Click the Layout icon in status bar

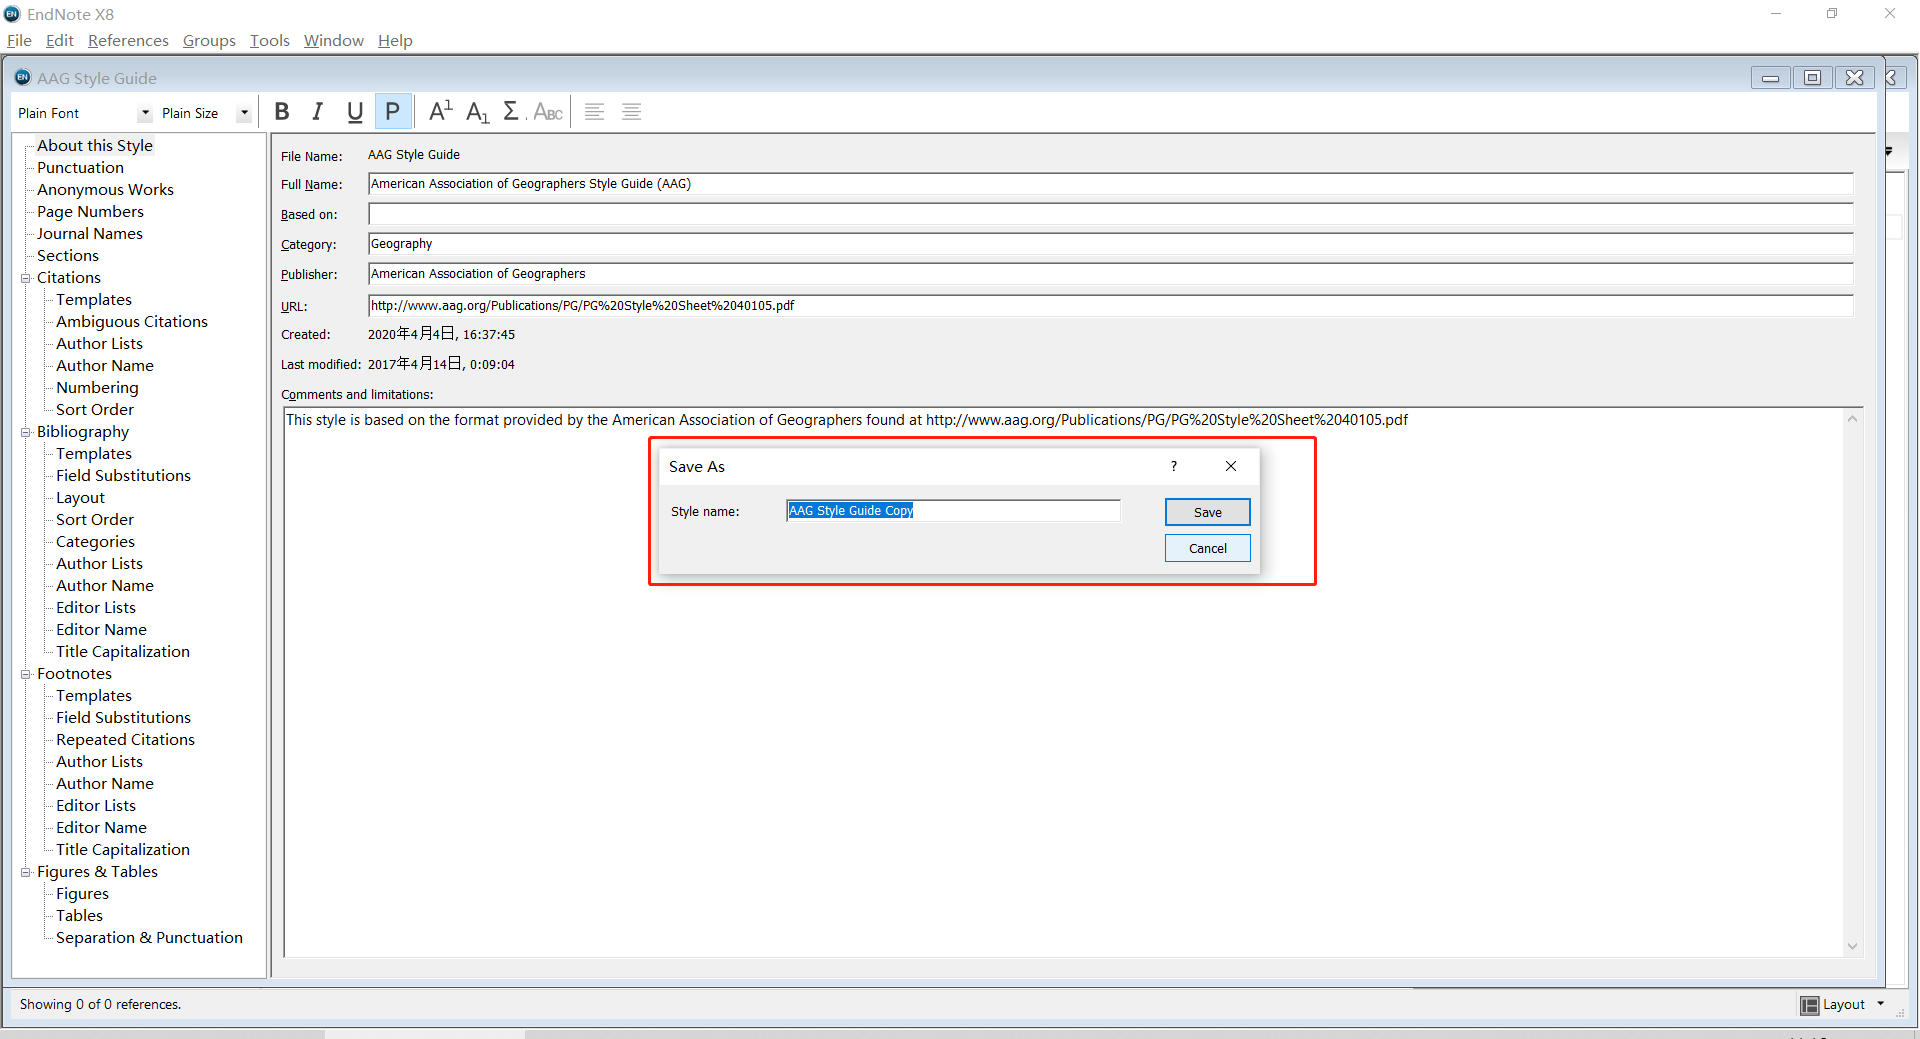[1809, 1005]
